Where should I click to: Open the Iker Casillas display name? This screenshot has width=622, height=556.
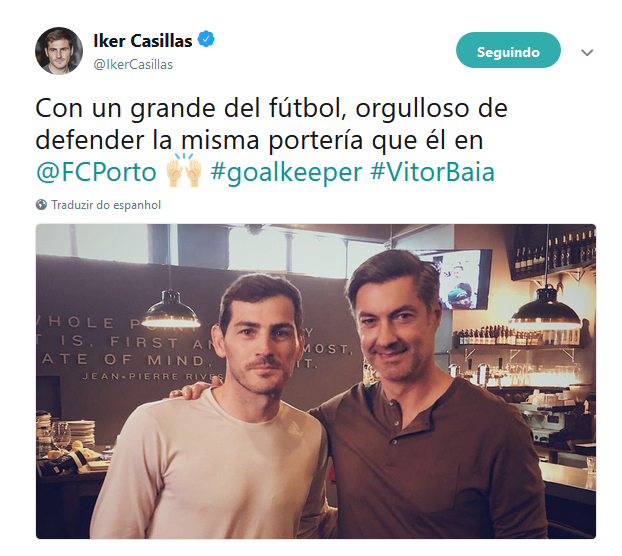click(143, 40)
